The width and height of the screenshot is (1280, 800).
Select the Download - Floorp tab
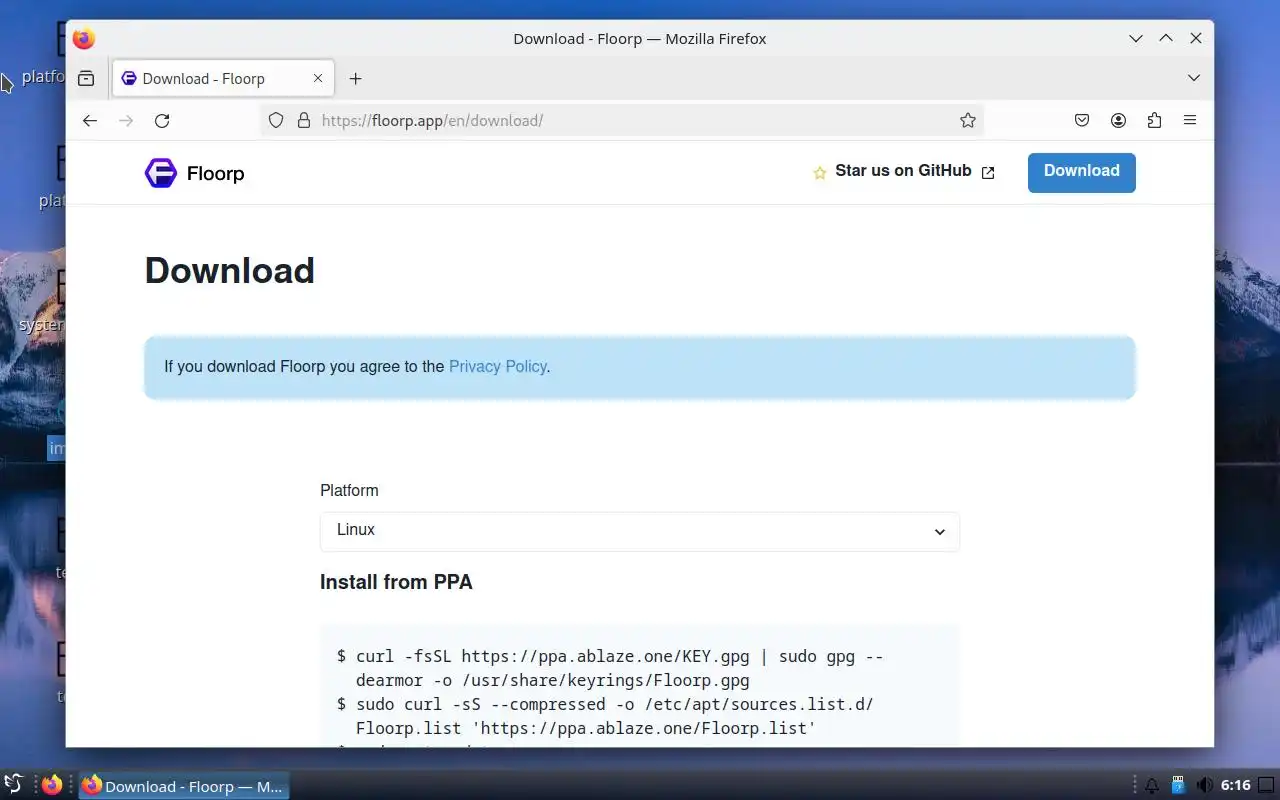(x=222, y=78)
